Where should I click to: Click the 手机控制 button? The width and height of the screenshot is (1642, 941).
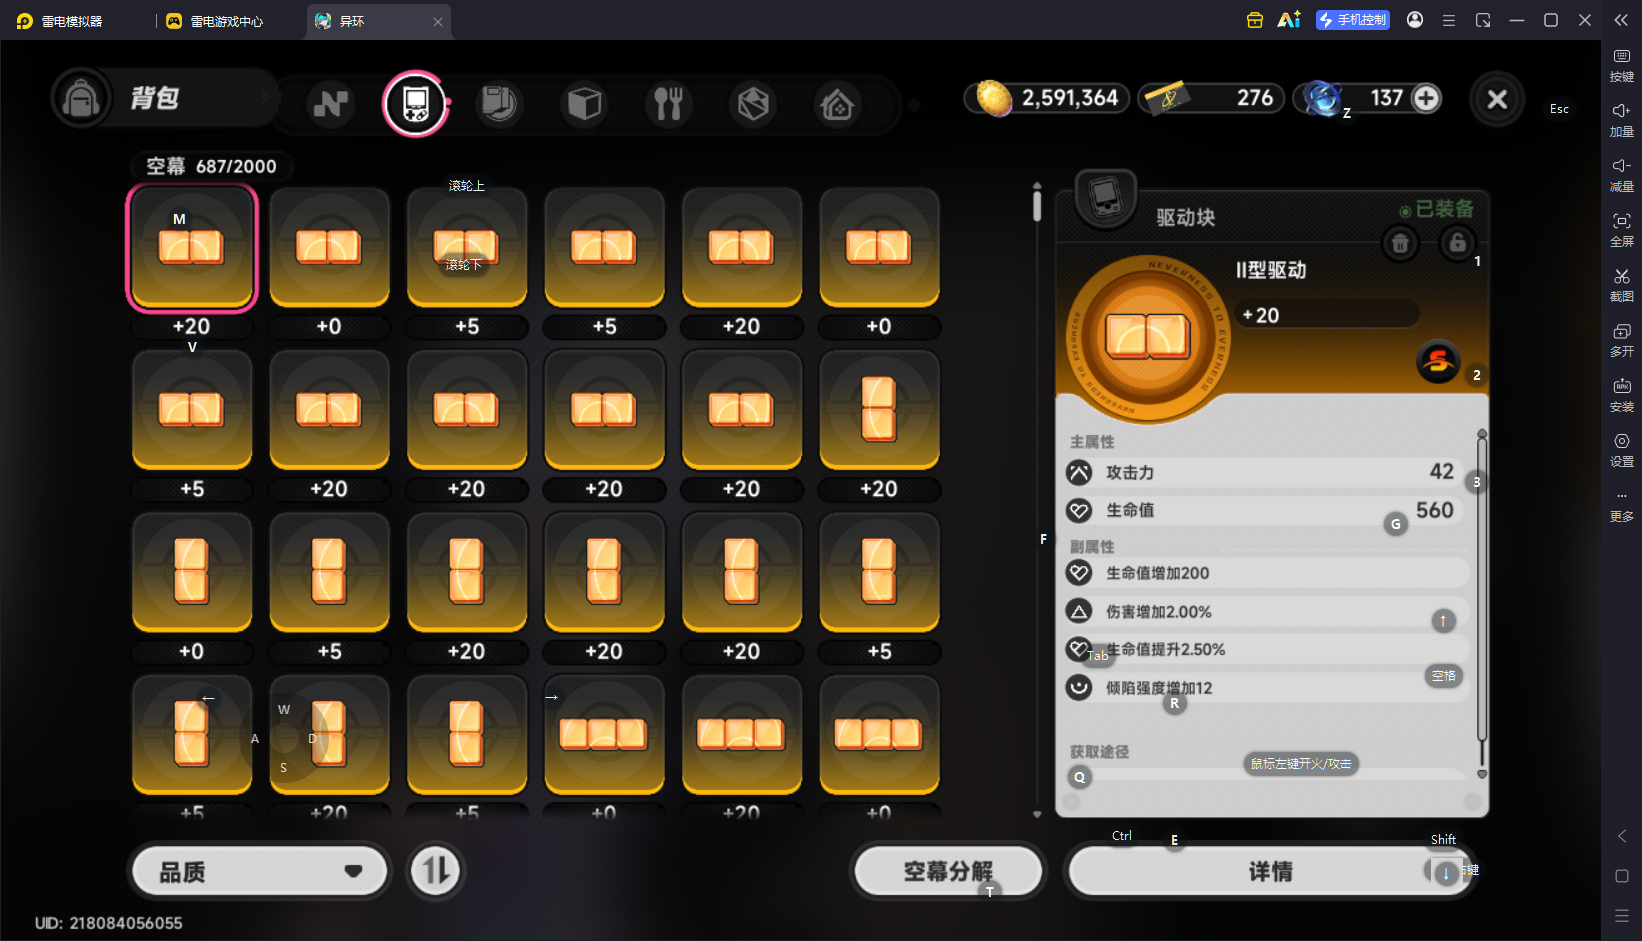coord(1352,20)
